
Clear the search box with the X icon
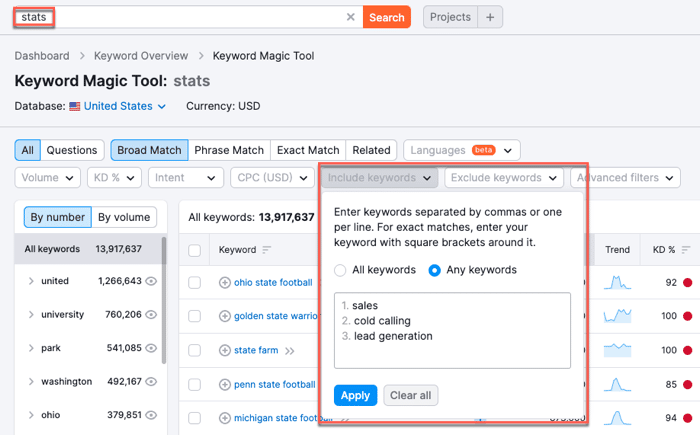351,17
